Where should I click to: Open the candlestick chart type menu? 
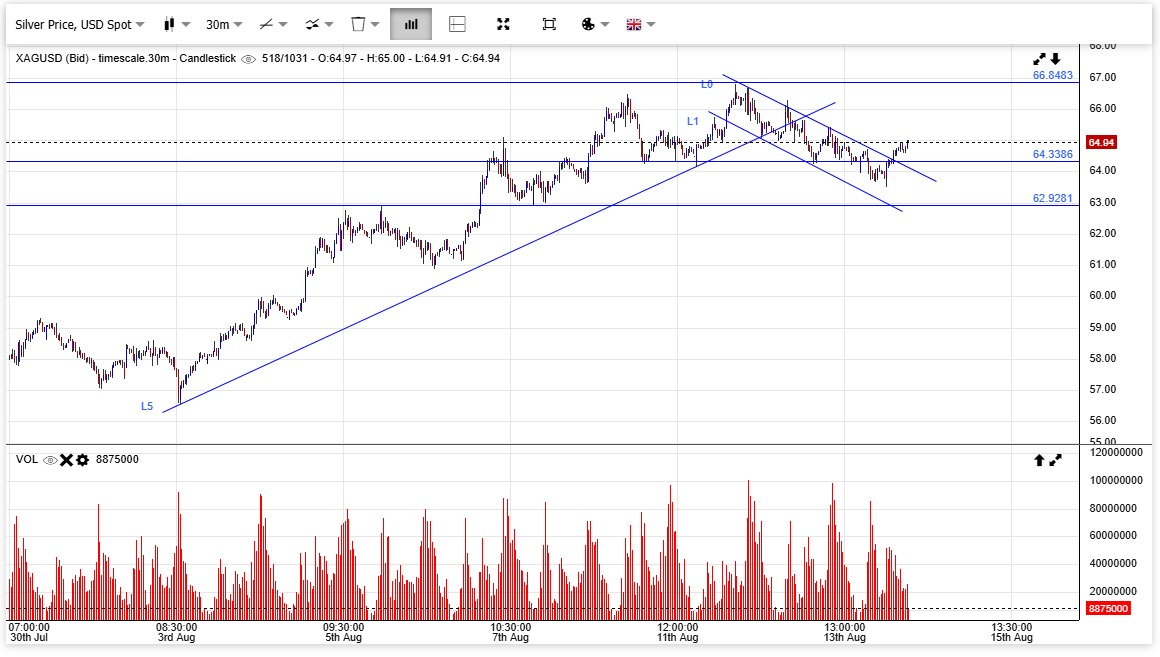[x=177, y=24]
